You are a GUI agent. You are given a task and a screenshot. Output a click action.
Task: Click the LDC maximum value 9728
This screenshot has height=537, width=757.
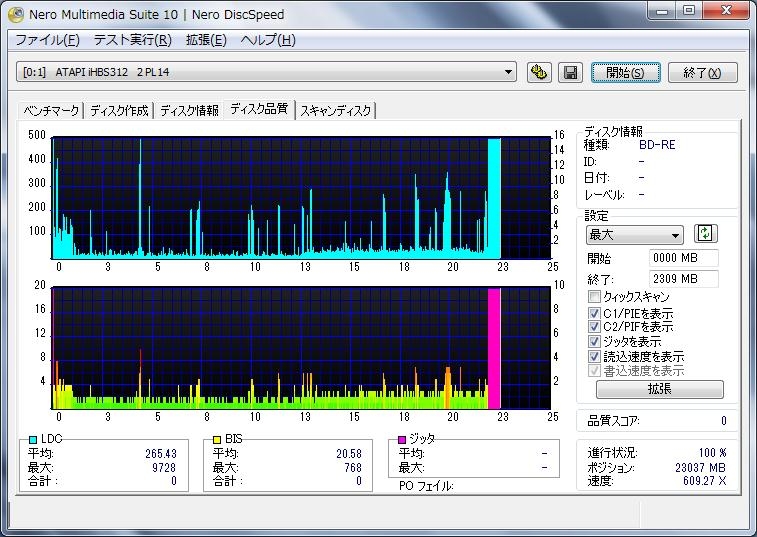point(164,467)
